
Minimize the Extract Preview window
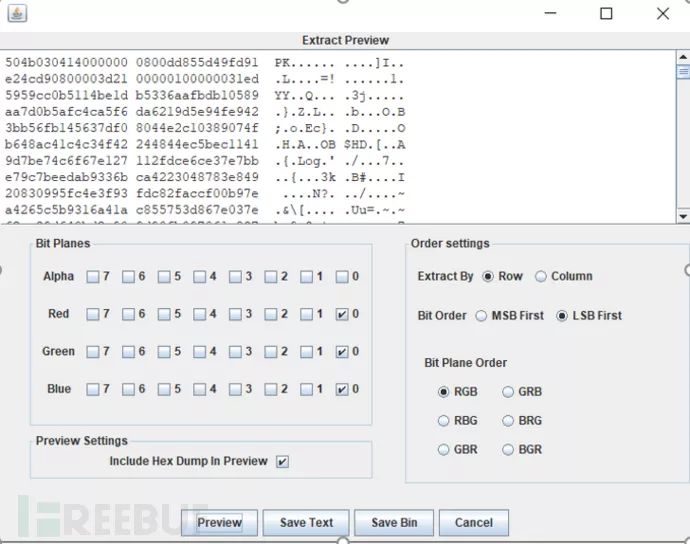point(550,14)
